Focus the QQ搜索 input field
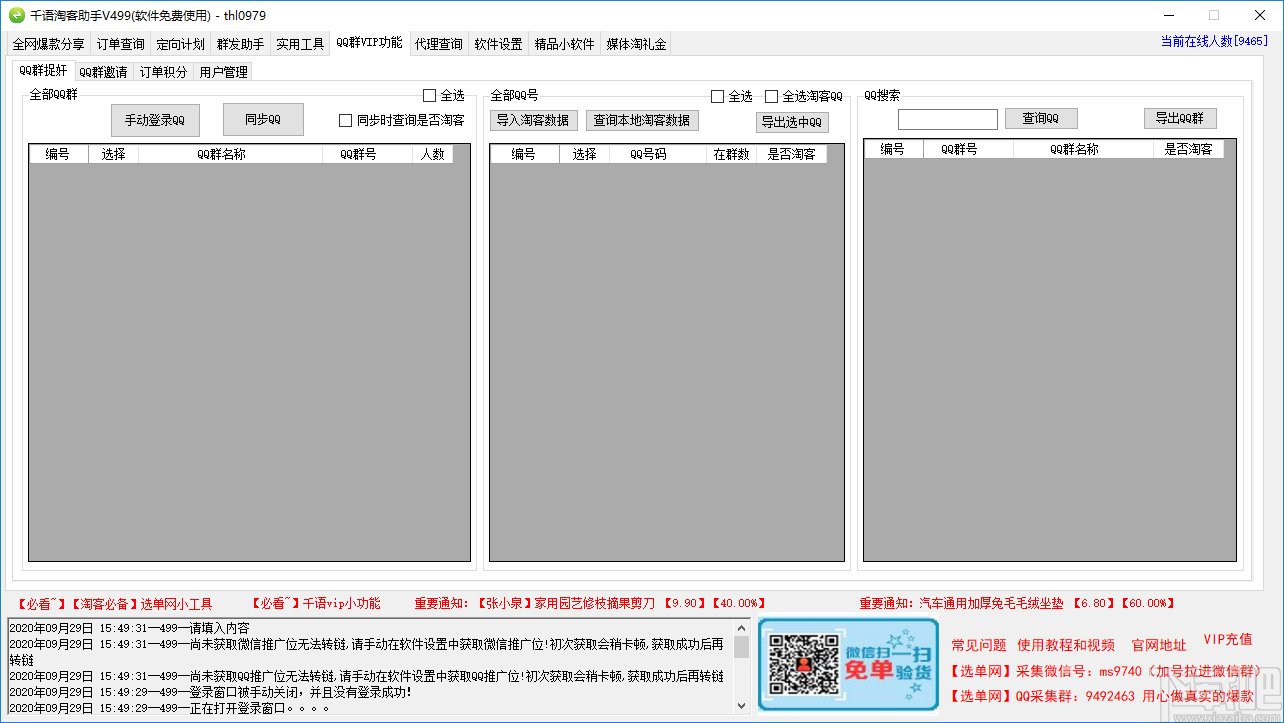Screen dimensions: 1284x723 [x=948, y=120]
